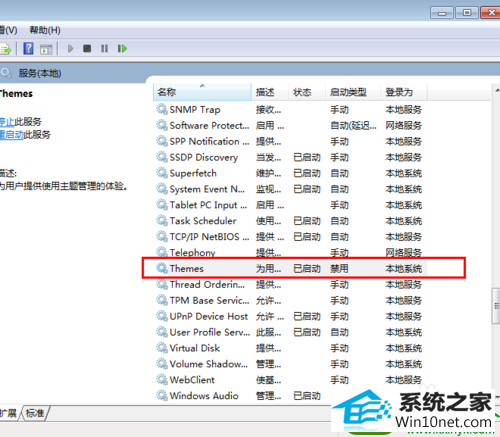500x437 pixels.
Task: Select the Volume Shadow Copy gear icon
Action: 162,364
